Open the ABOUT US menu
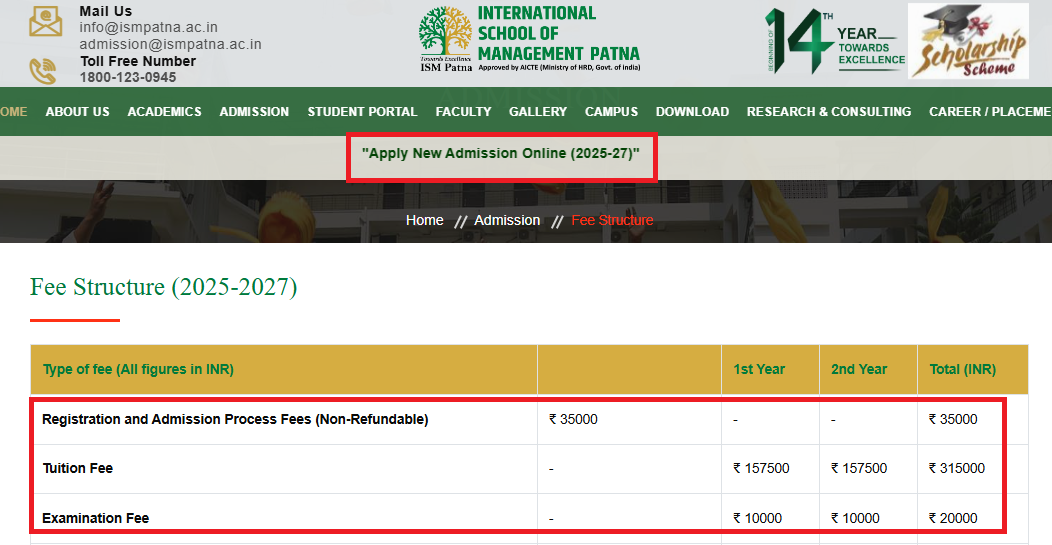The width and height of the screenshot is (1052, 545). click(x=77, y=111)
